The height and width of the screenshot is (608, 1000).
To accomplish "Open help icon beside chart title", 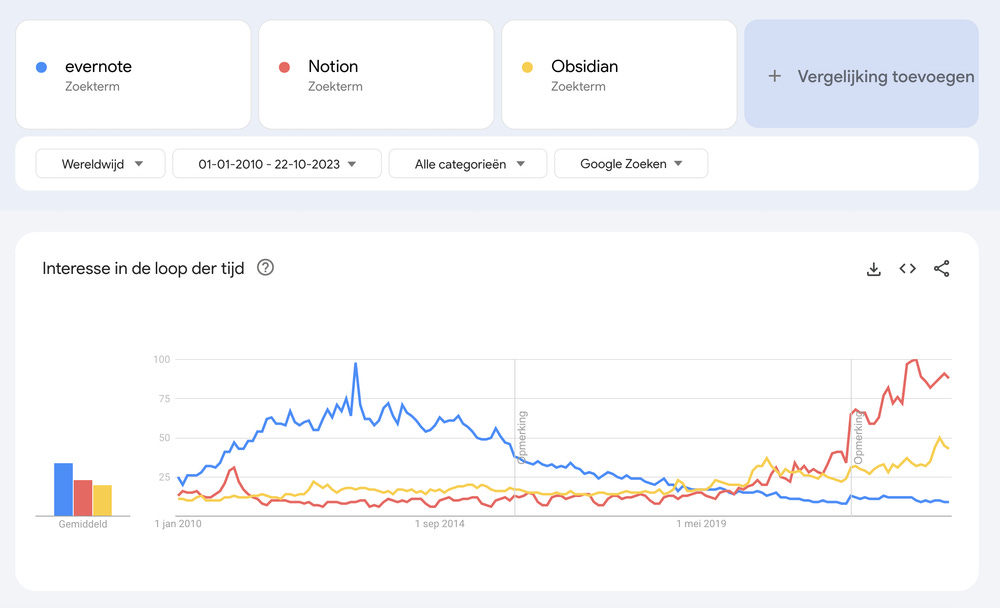I will pyautogui.click(x=265, y=268).
